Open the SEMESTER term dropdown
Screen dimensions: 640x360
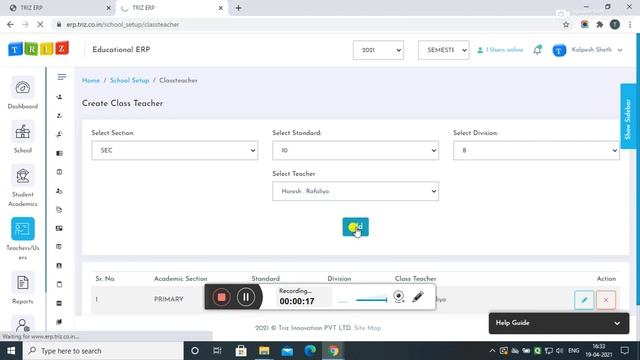coord(444,50)
